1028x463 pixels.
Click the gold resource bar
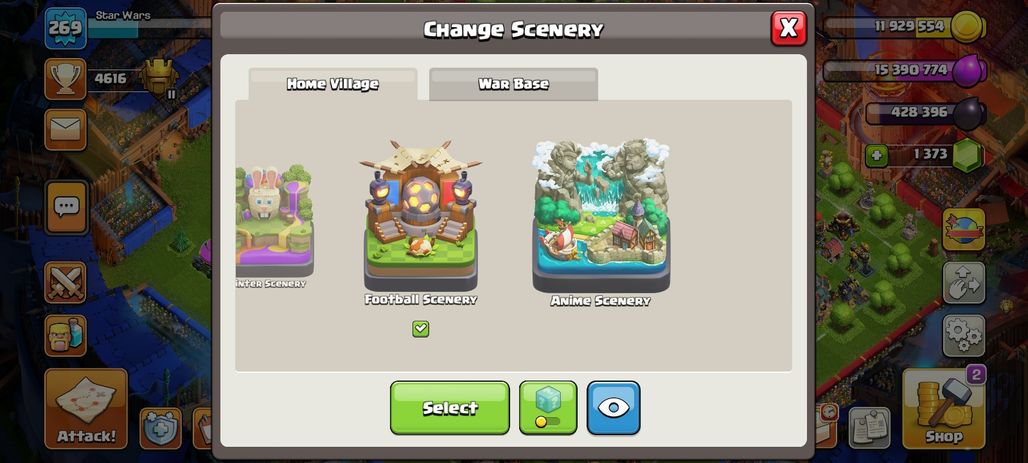(x=905, y=27)
